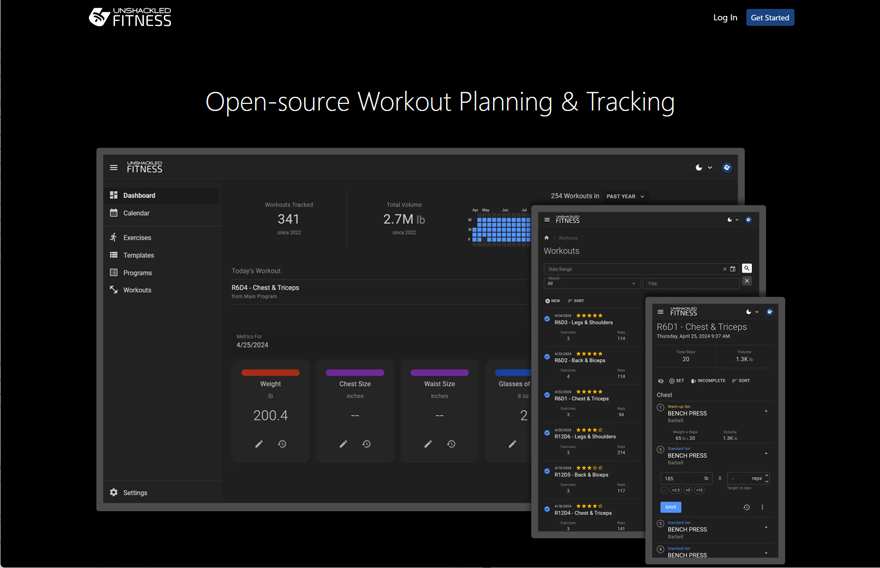Screen dimensions: 880x568
Task: Click the Glasses of water edit pencil
Action: tap(512, 444)
